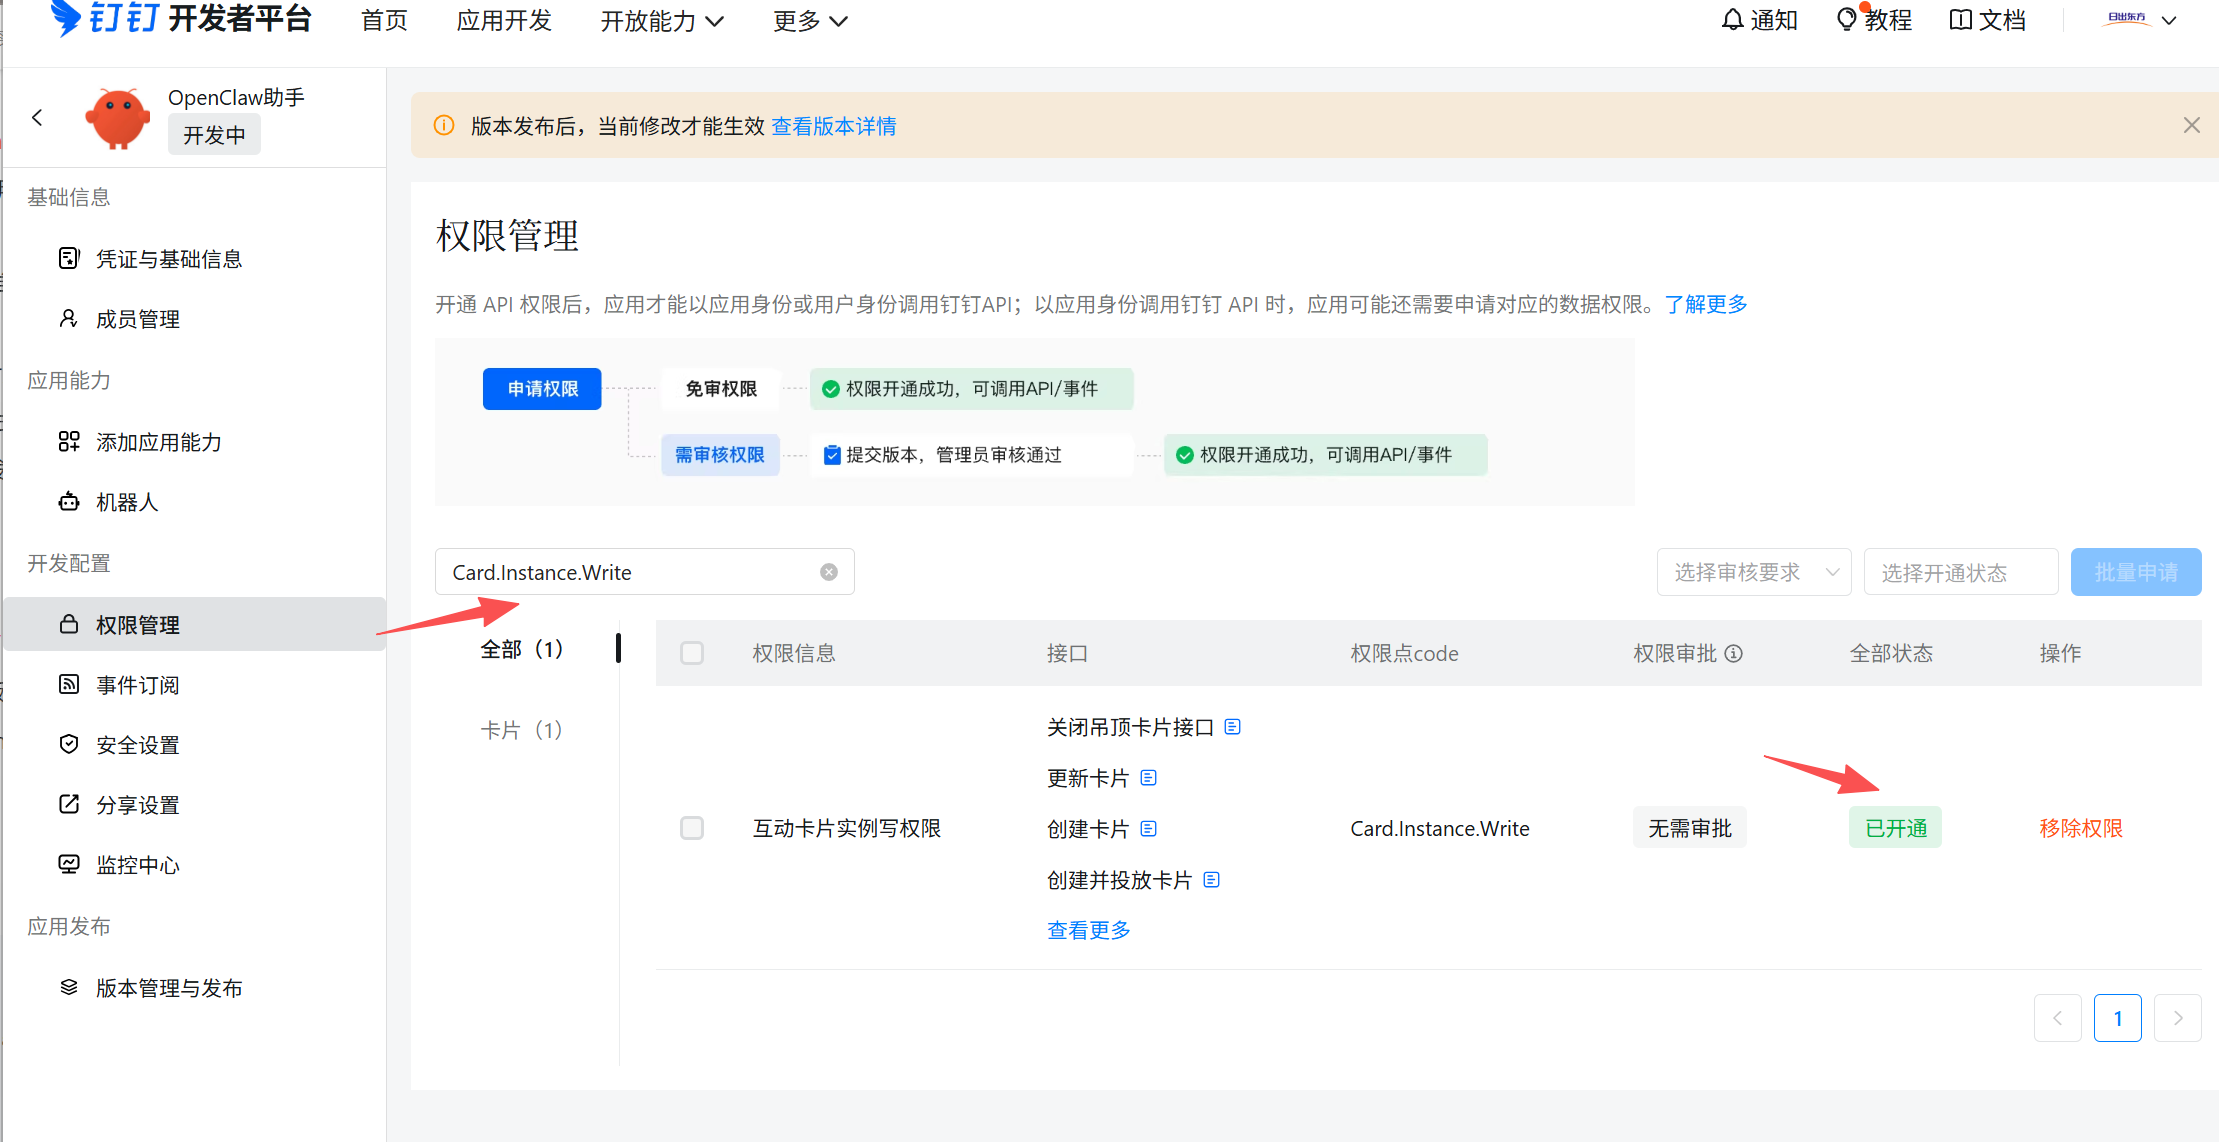Dismiss the version release banner
The height and width of the screenshot is (1142, 2219).
pos(2191,125)
